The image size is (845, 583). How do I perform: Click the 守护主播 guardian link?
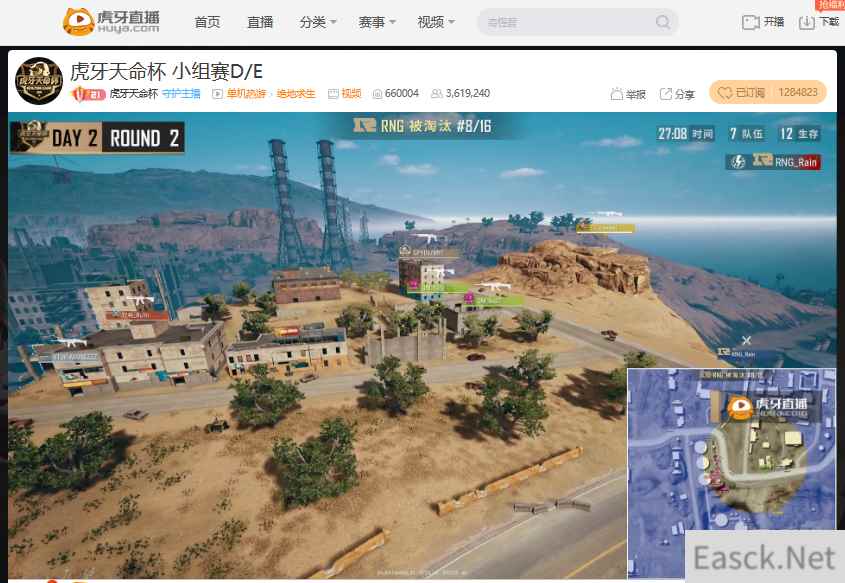181,94
